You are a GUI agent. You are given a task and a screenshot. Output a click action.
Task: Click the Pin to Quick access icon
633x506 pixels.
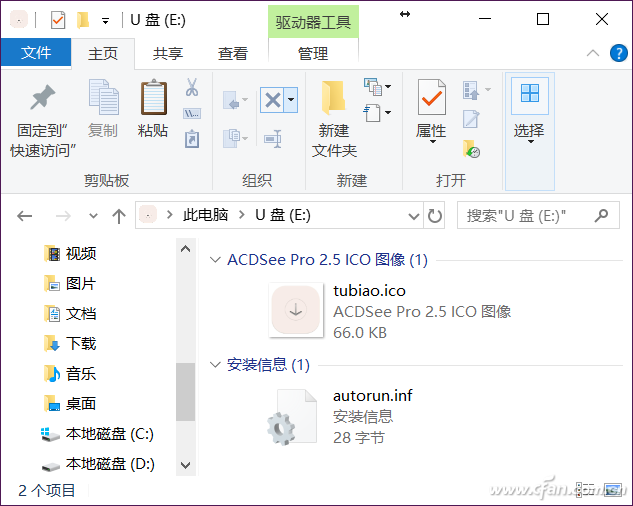(42, 97)
